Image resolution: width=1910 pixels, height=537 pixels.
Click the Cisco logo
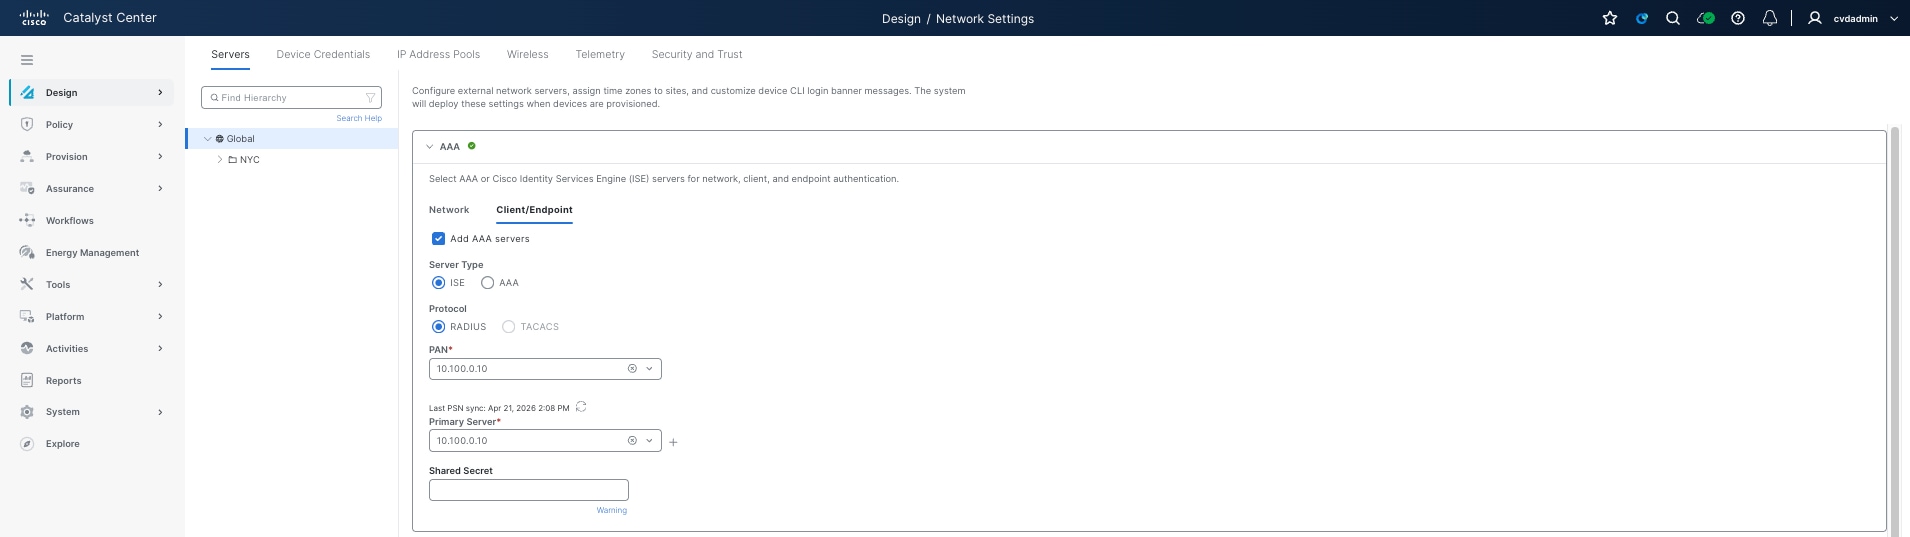click(x=34, y=18)
